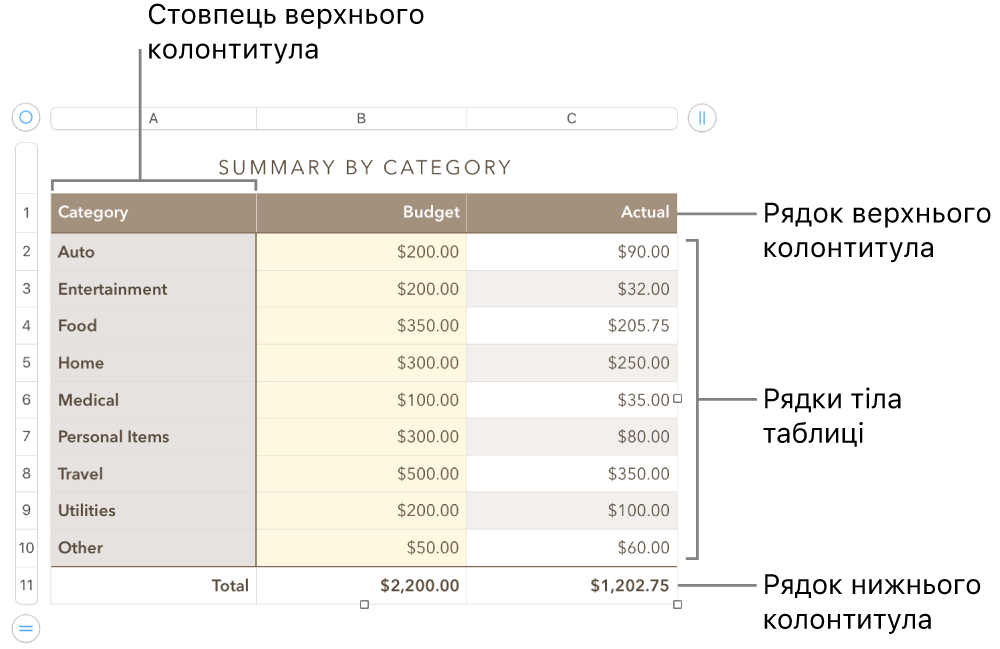This screenshot has width=1000, height=649.
Task: Select the Medical row label cell
Action: [152, 400]
